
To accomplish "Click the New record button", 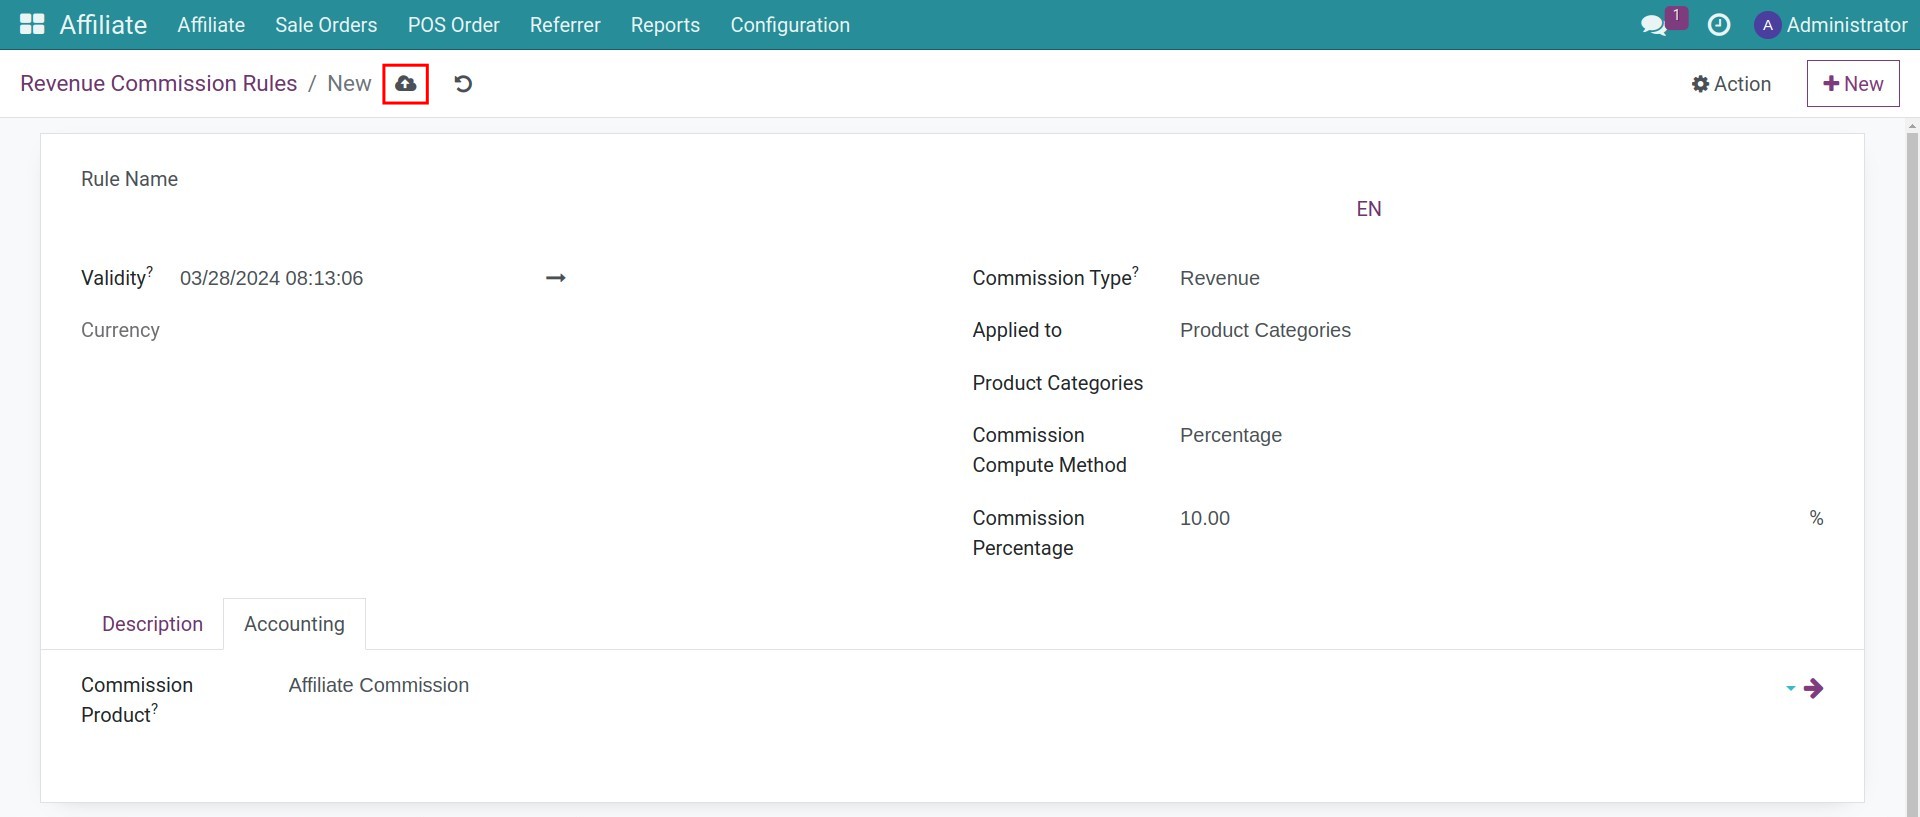I will (x=1853, y=84).
